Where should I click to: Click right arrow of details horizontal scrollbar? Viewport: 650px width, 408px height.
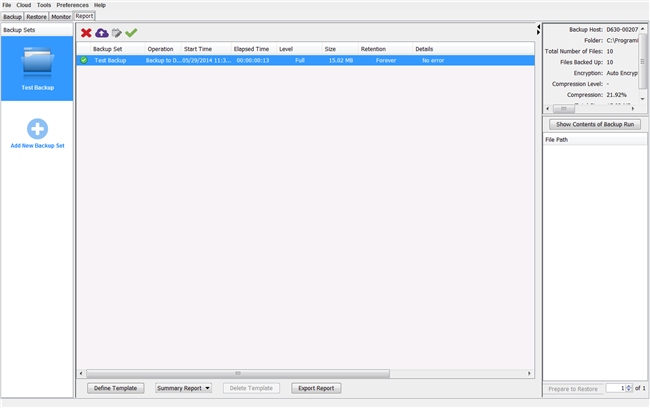633,108
